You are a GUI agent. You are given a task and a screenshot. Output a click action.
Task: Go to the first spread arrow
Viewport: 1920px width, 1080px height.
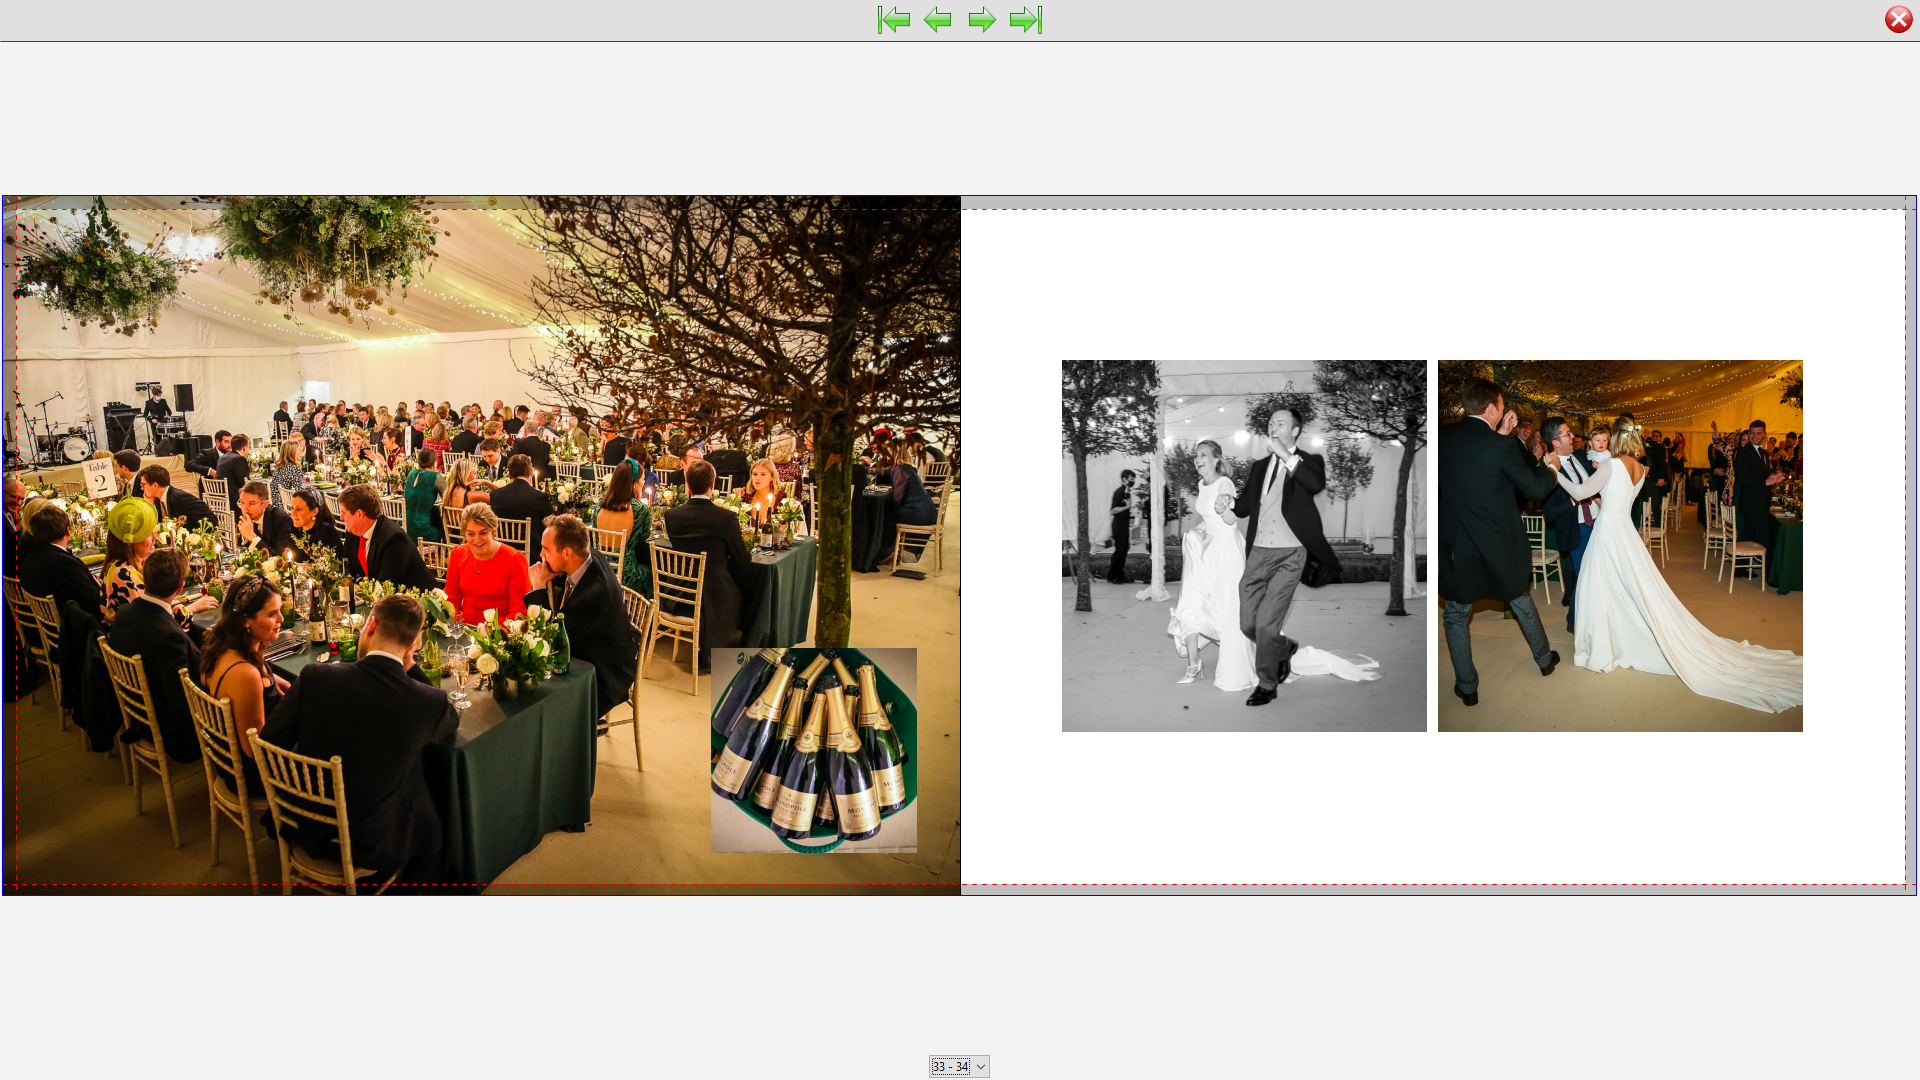[893, 20]
